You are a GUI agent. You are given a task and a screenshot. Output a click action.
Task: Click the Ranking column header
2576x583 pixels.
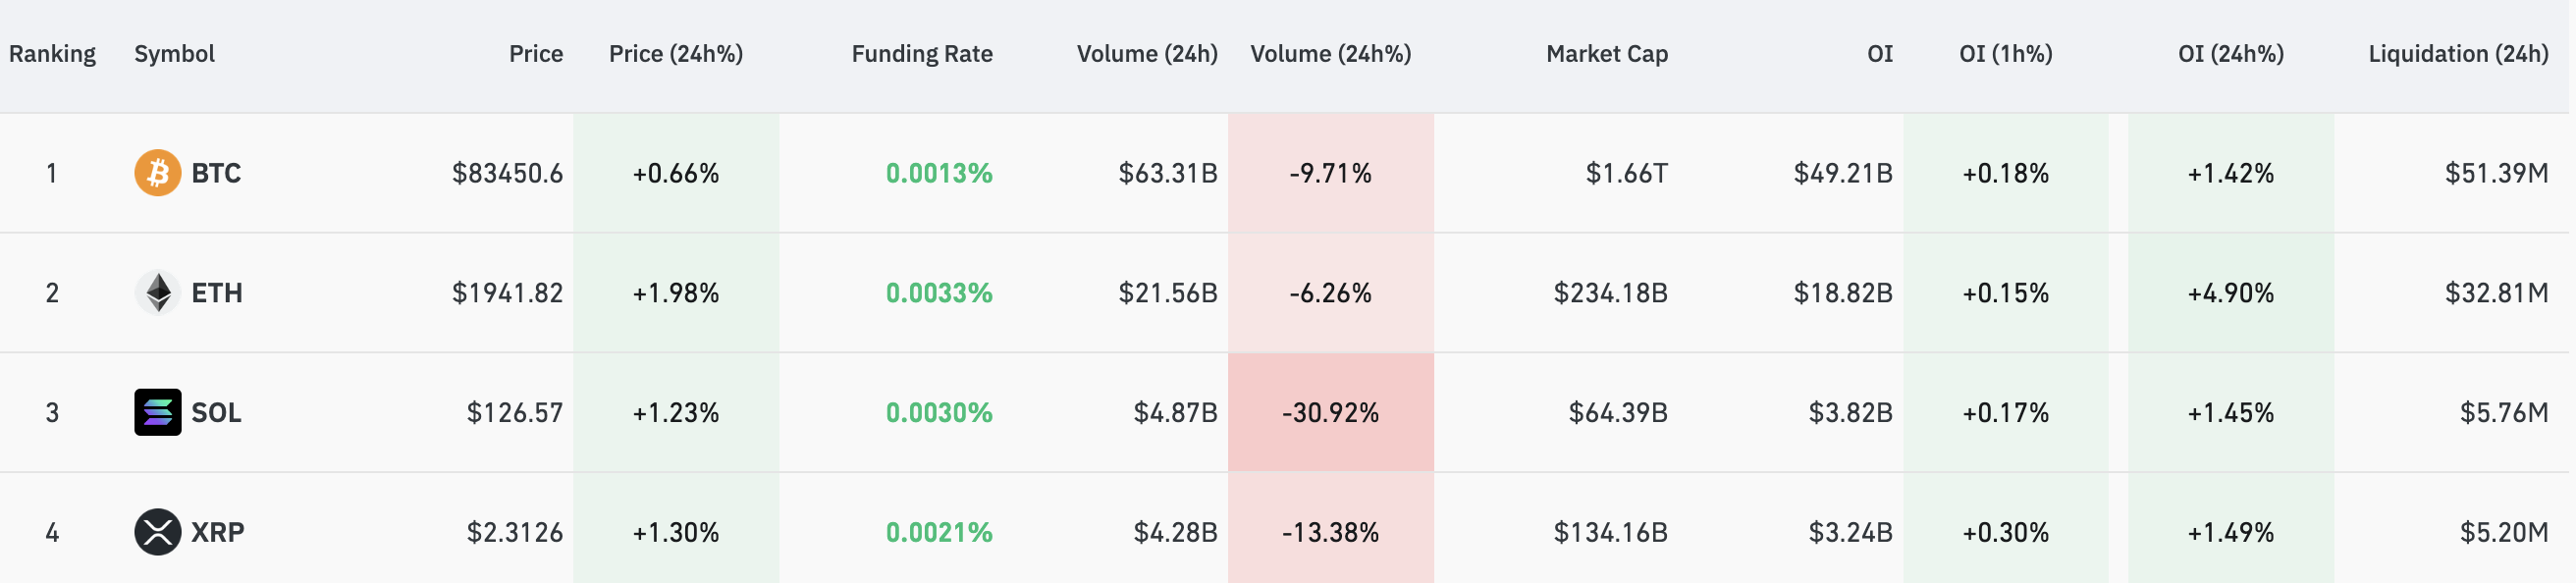coord(53,54)
